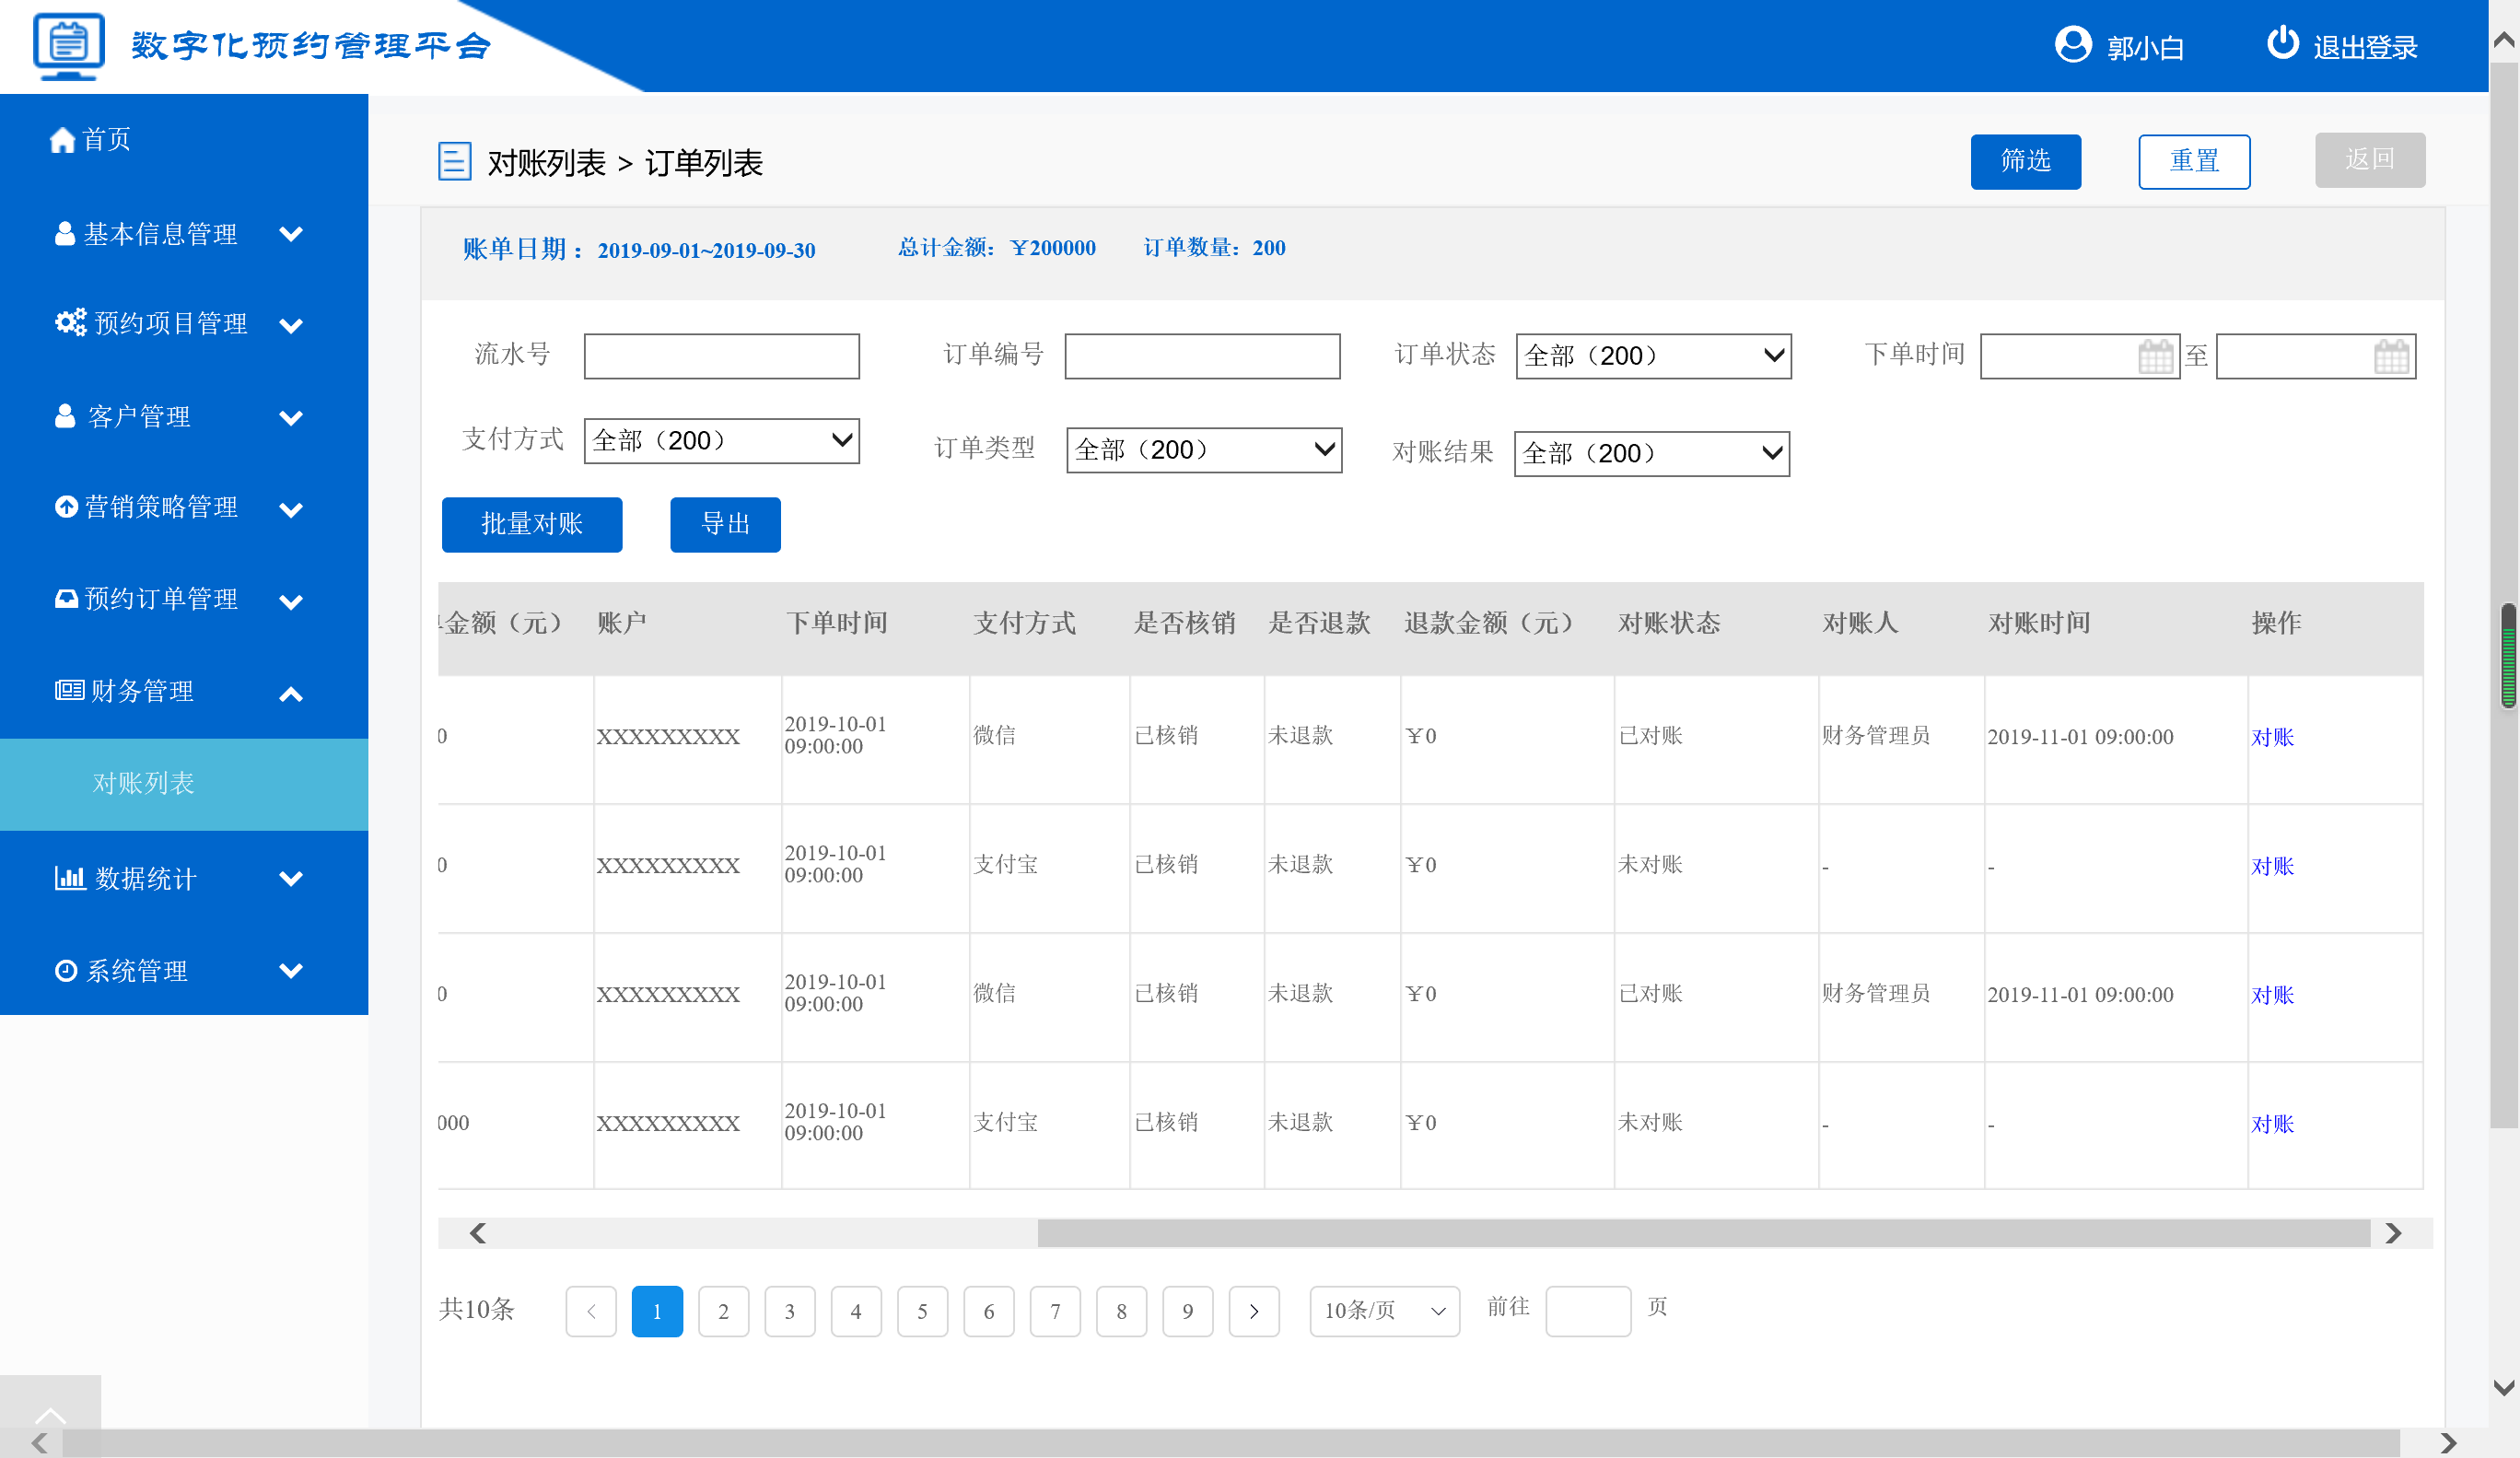The height and width of the screenshot is (1458, 2520).
Task: Click the upload-circle icon for 营销策略管理
Action: pyautogui.click(x=66, y=507)
